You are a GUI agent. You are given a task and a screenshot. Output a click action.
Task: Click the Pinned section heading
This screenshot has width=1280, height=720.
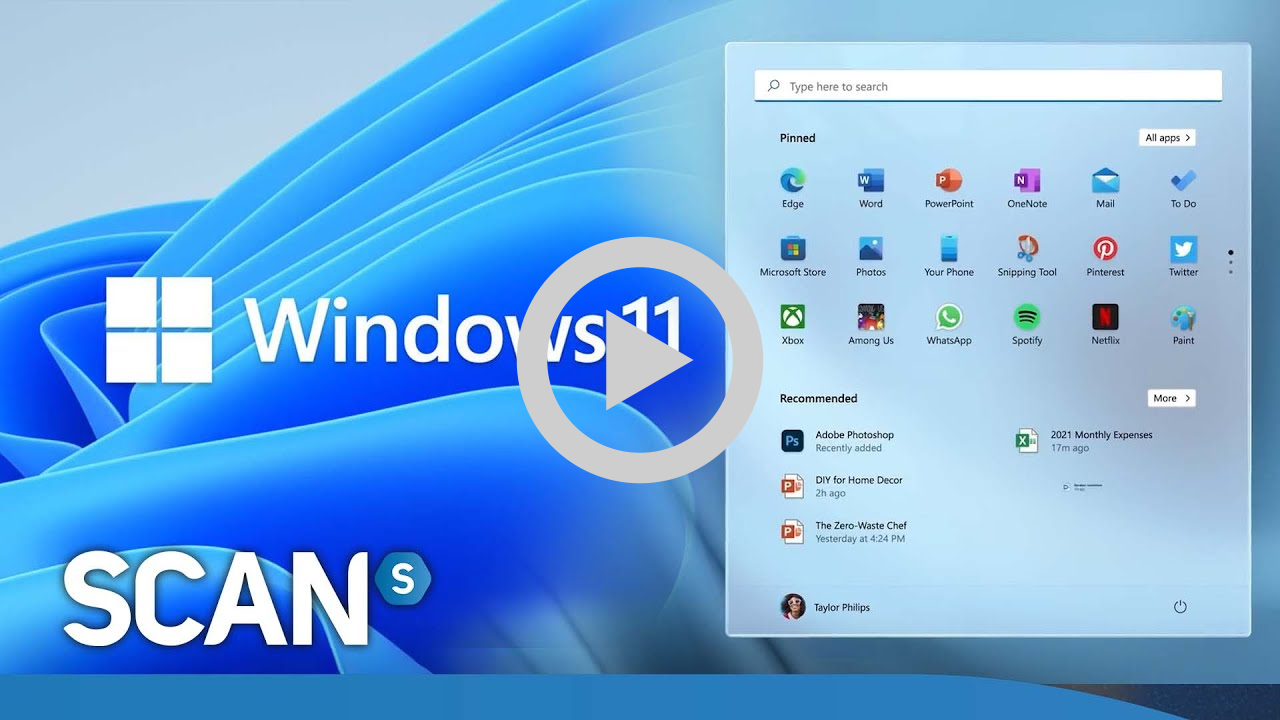pyautogui.click(x=798, y=138)
